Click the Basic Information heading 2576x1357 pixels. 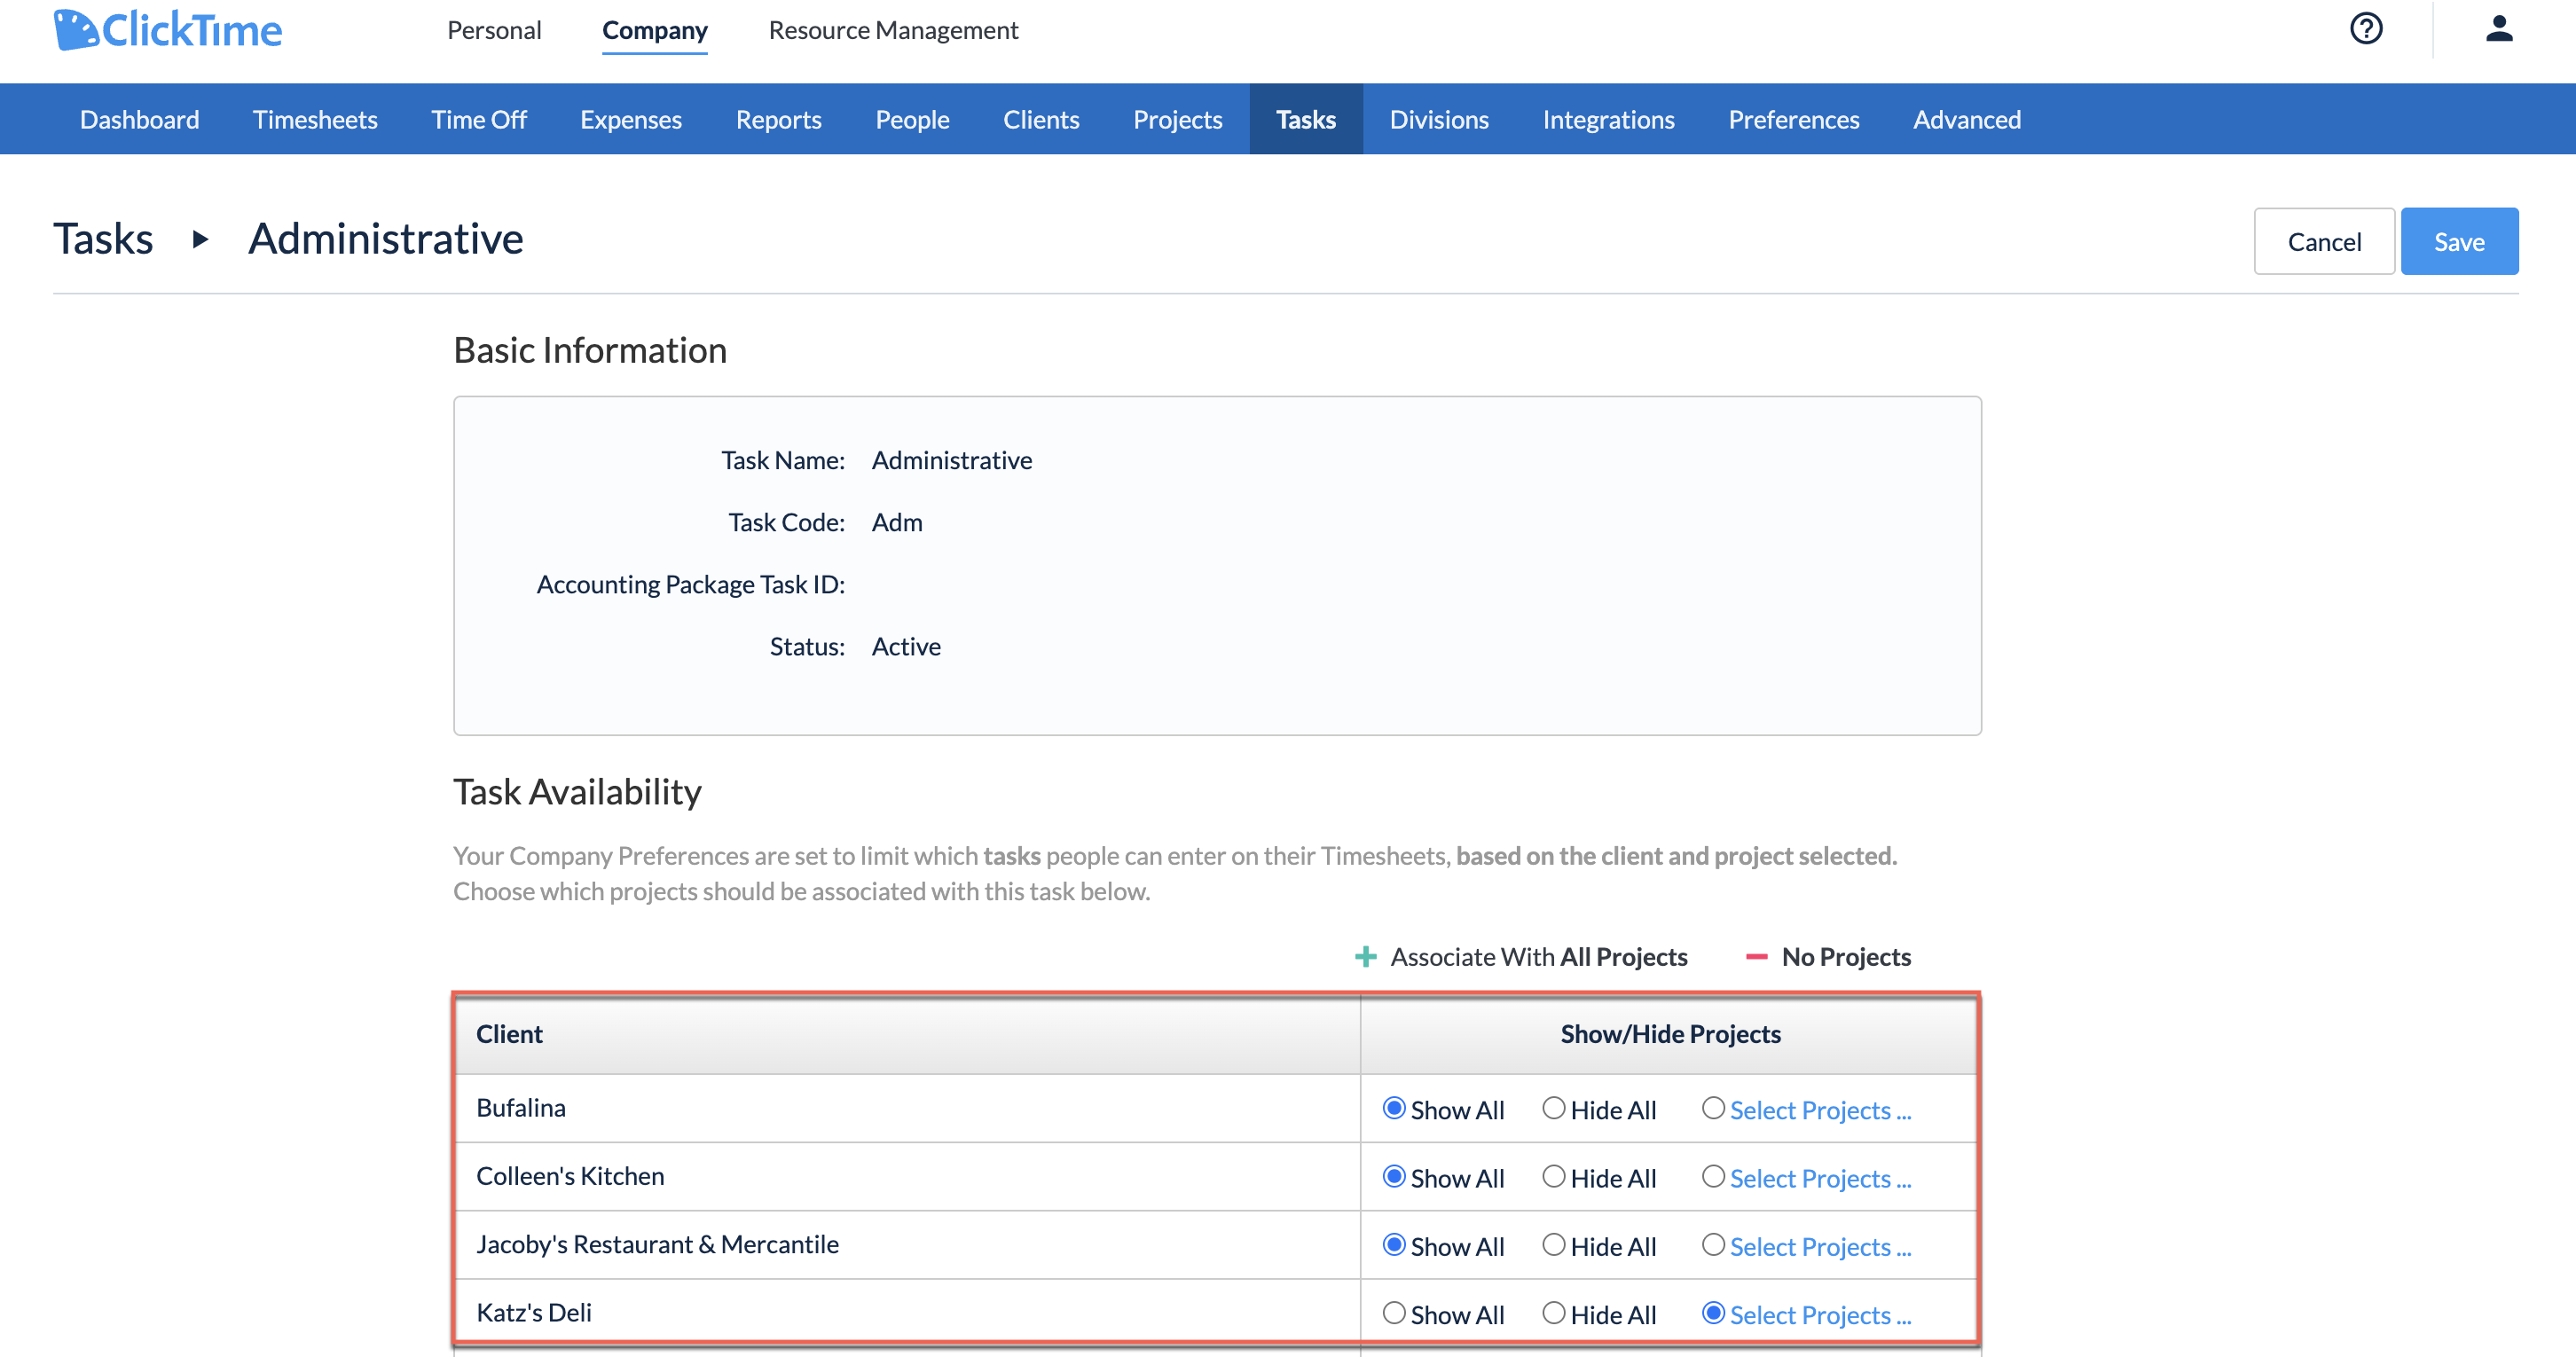pos(590,350)
